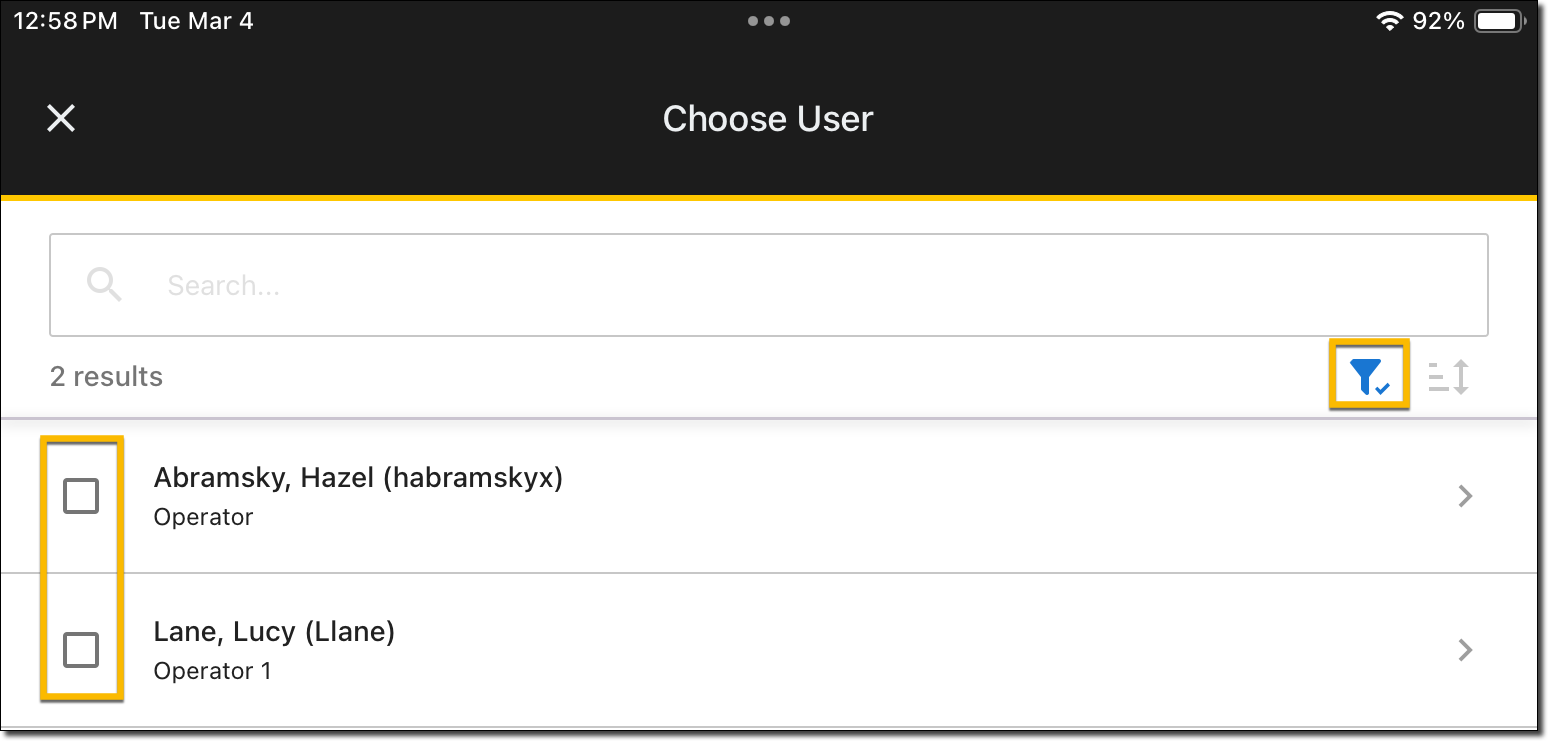
Task: Tap the Choose User title
Action: point(768,119)
